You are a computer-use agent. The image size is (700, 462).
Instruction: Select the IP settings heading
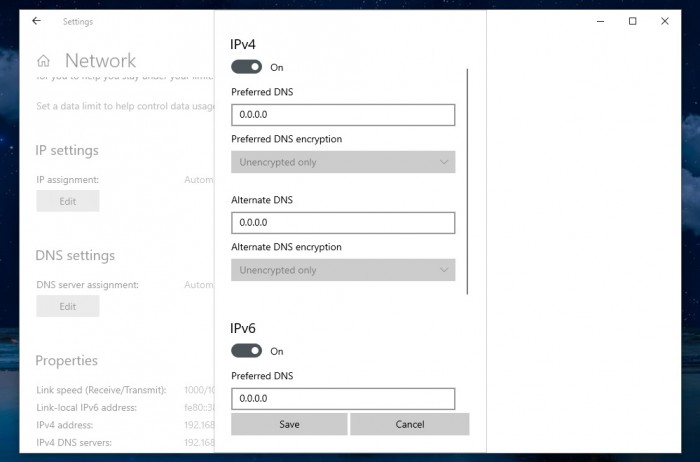(x=67, y=150)
